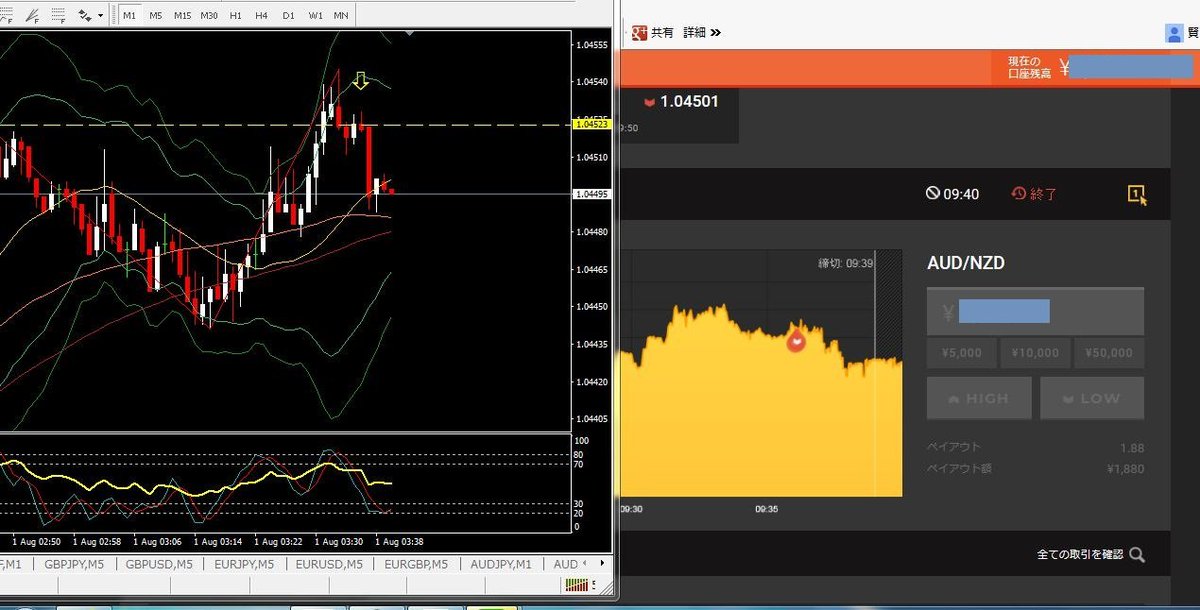Click the account balance 現在の口座残高 display
Viewport: 1200px width, 610px height.
pos(1098,68)
